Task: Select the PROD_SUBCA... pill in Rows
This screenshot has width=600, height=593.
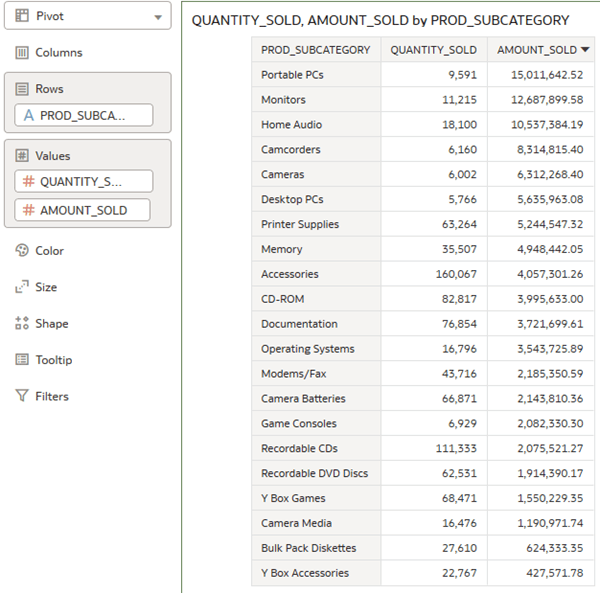Action: click(x=84, y=115)
